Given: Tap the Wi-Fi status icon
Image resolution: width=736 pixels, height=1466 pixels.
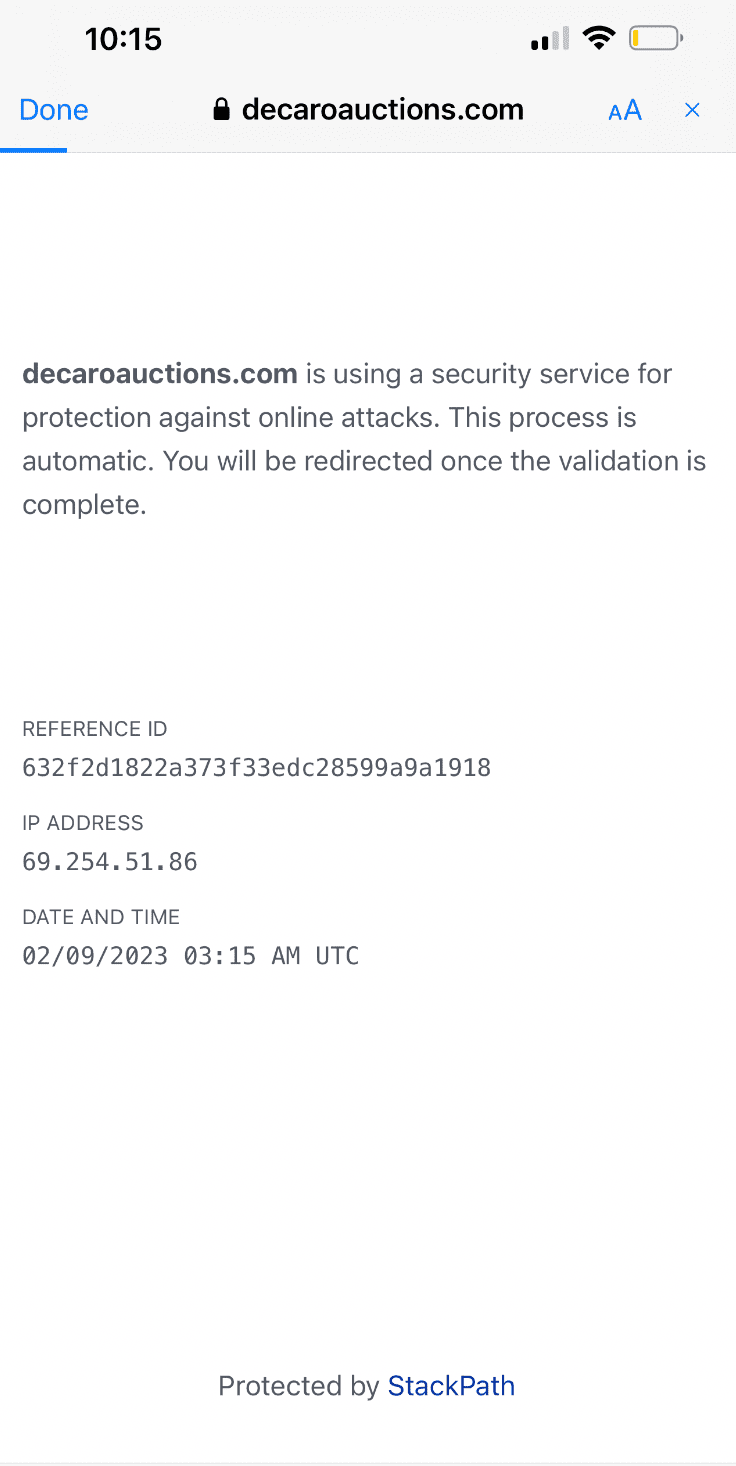Looking at the screenshot, I should (x=600, y=39).
